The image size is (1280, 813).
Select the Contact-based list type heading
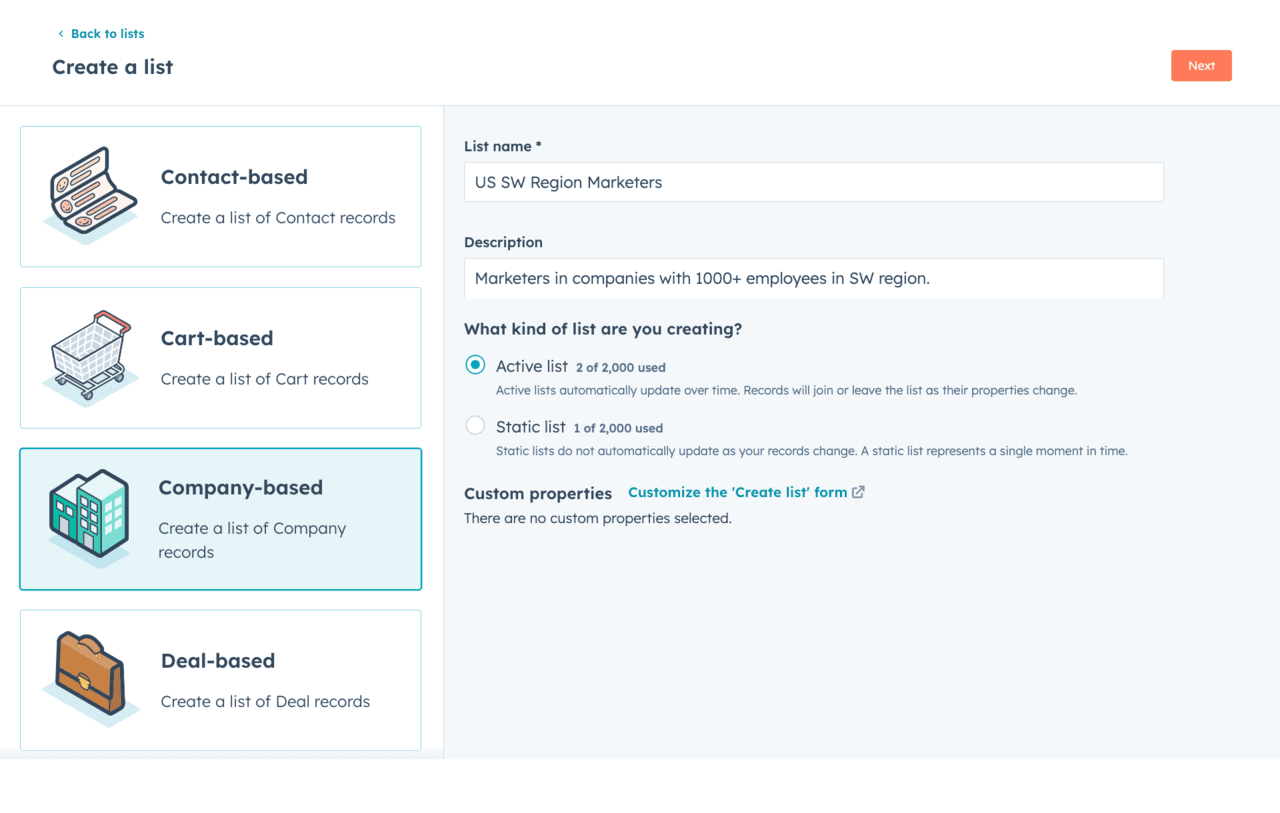(234, 177)
